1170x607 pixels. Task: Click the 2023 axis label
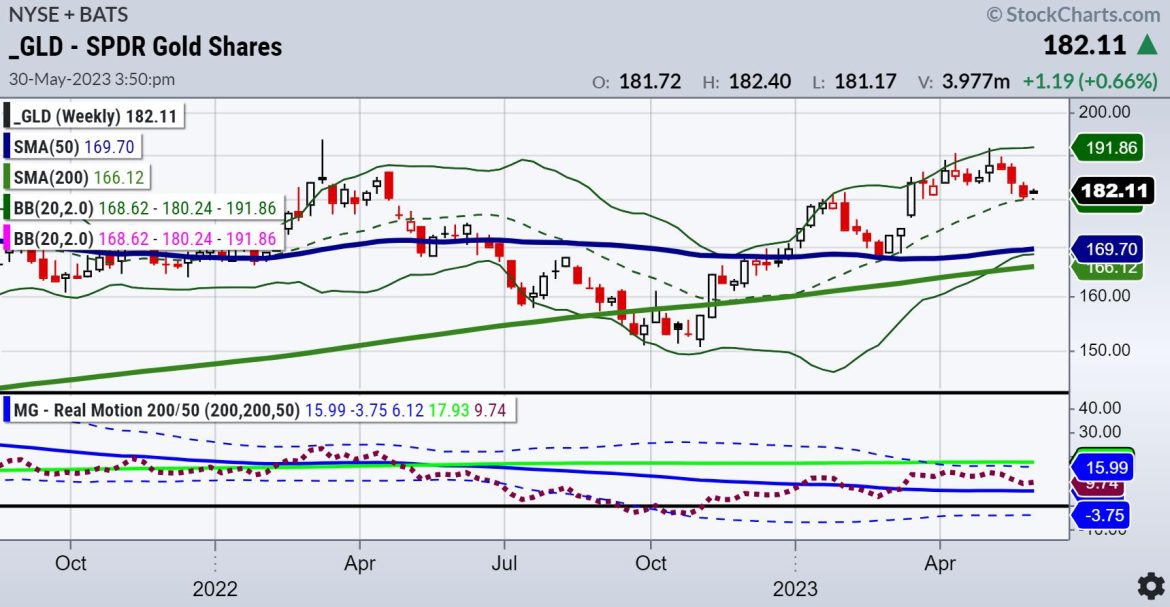click(797, 589)
